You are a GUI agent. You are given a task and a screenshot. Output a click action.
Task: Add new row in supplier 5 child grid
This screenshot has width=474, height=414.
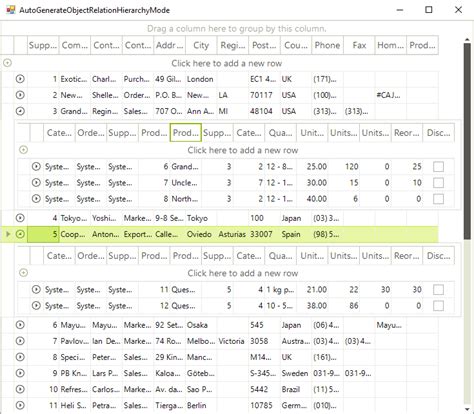242,273
